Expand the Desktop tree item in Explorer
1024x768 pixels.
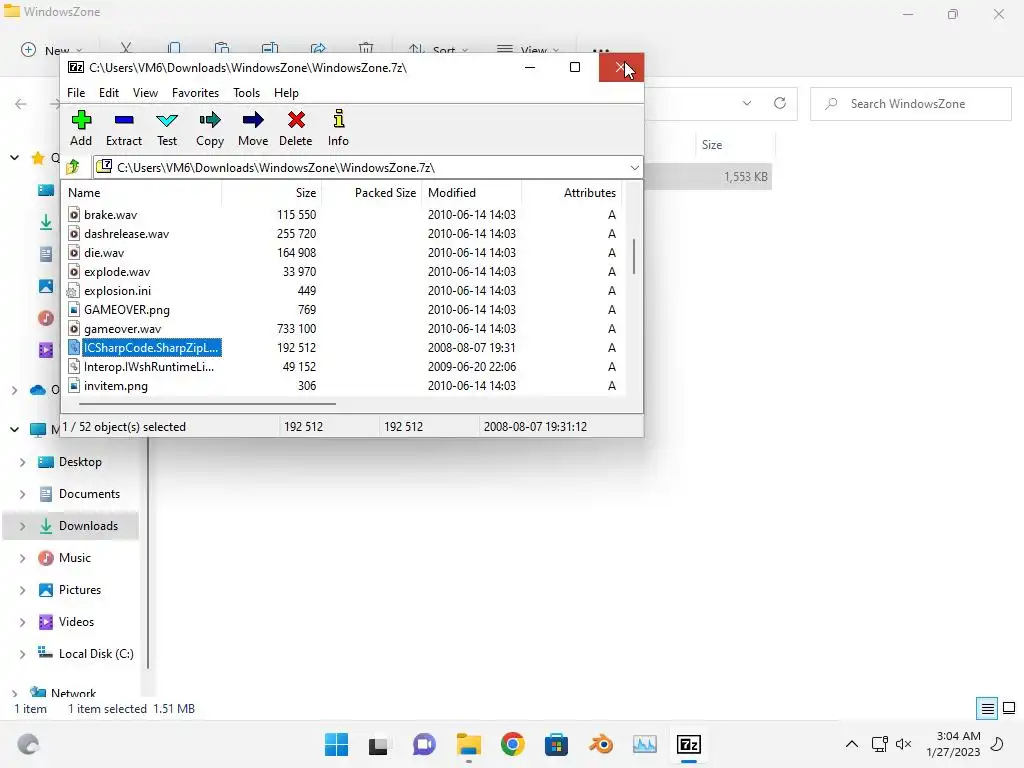click(x=22, y=462)
